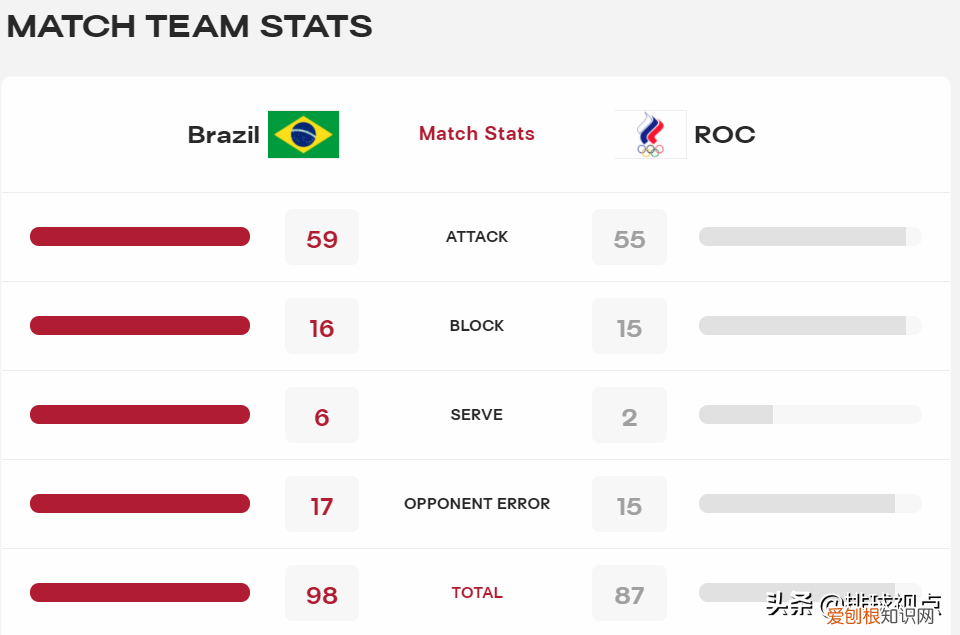Select the Match Stats tab
The width and height of the screenshot is (960, 635).
[x=477, y=133]
